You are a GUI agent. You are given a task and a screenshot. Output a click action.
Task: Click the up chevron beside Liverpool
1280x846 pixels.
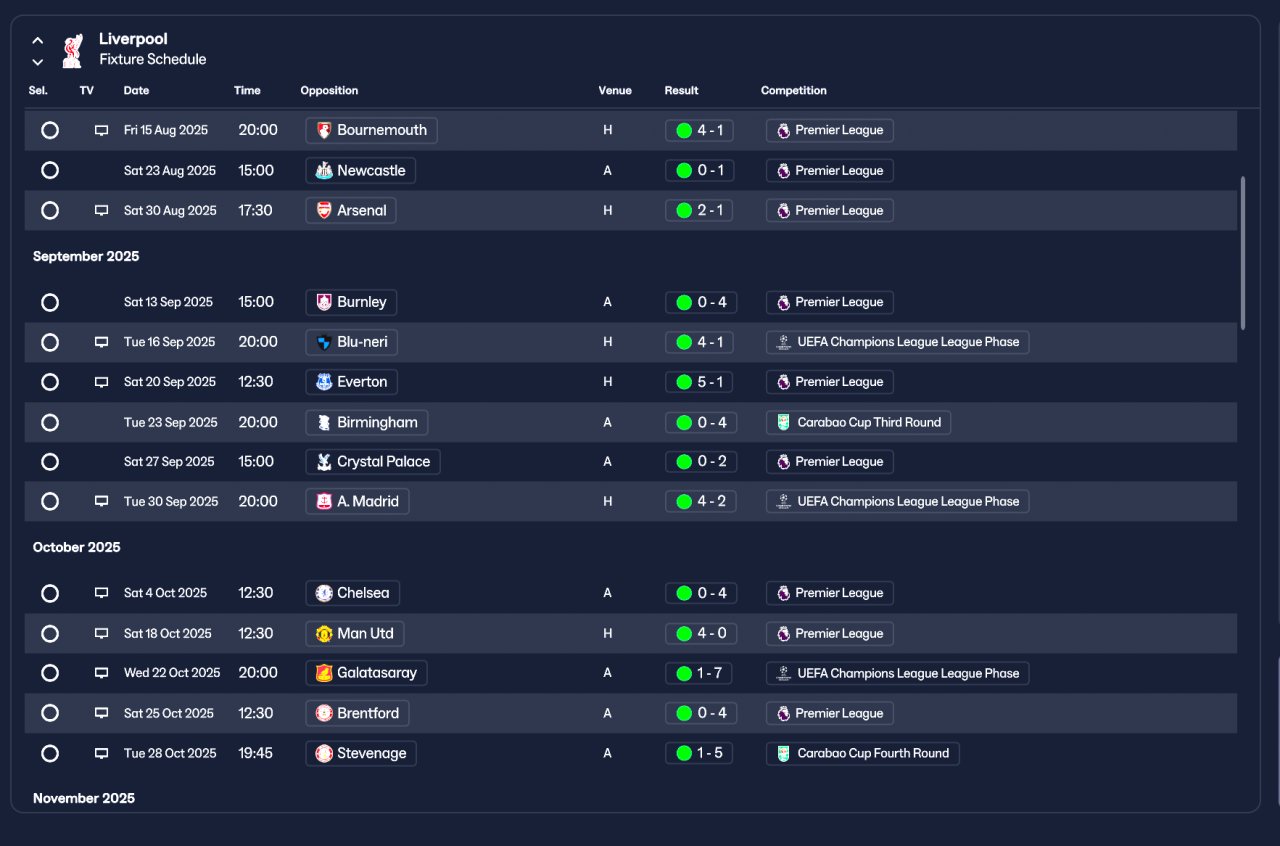[x=38, y=41]
